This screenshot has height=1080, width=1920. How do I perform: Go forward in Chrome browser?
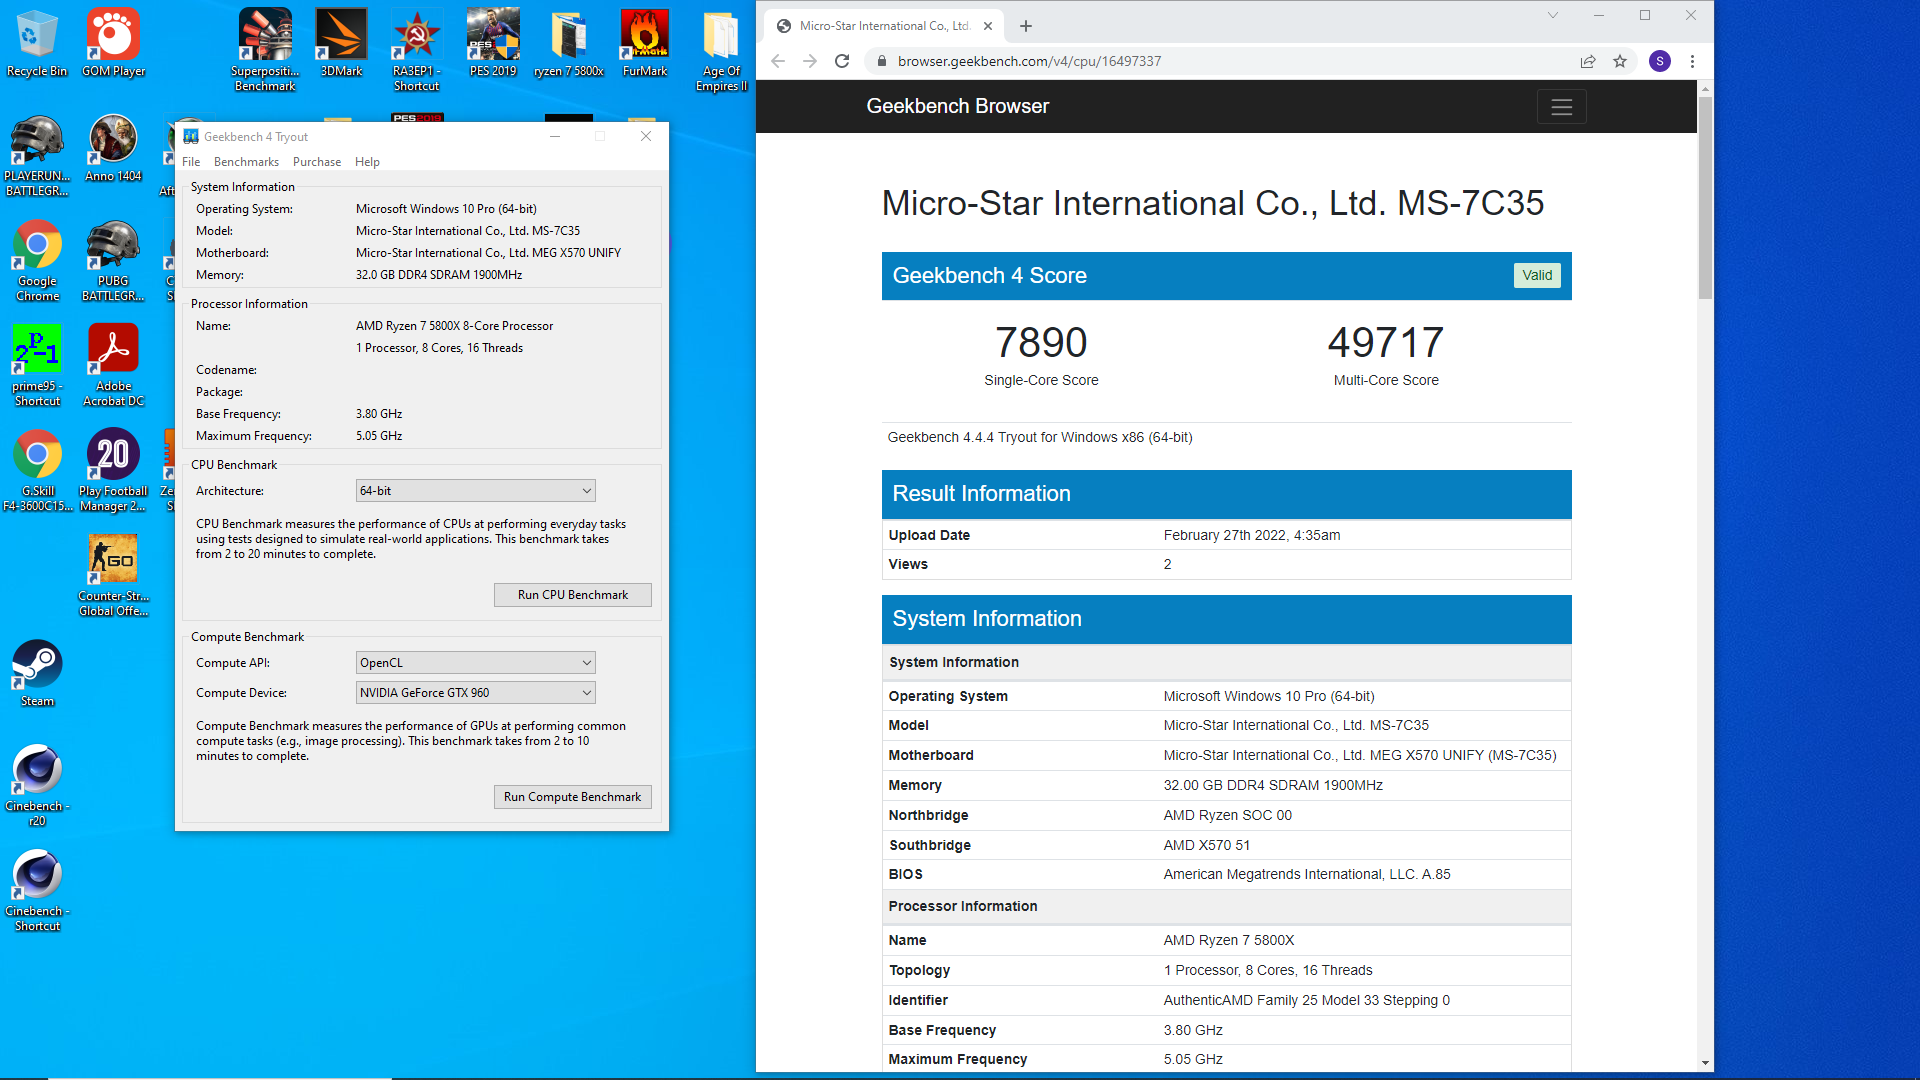coord(810,61)
